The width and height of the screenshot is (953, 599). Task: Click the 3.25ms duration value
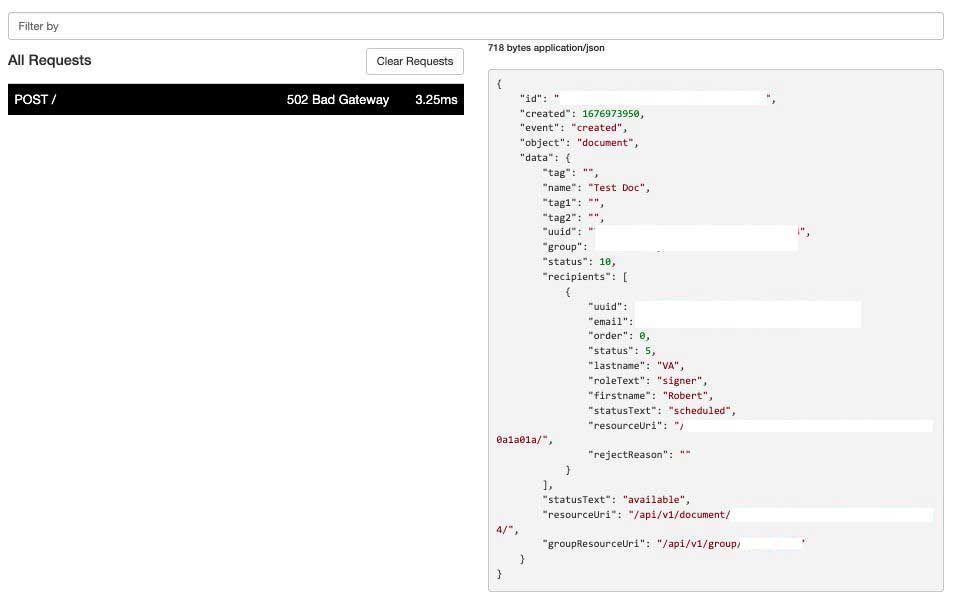[x=438, y=100]
